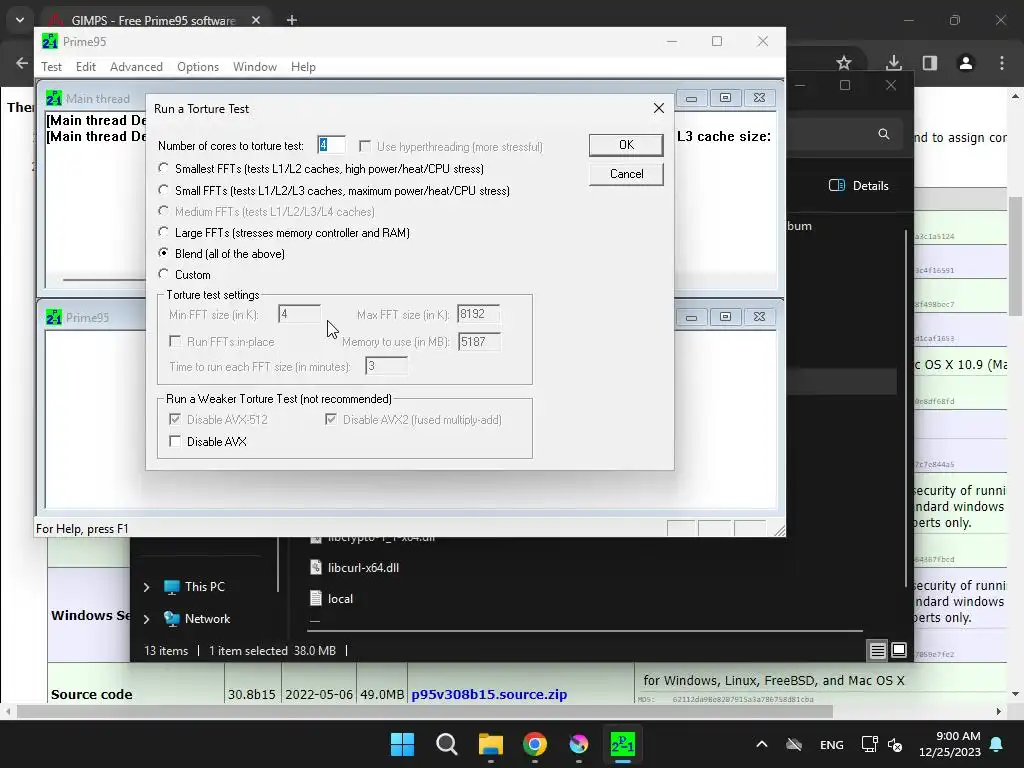Toggle Chrome side panel icon

click(x=930, y=63)
